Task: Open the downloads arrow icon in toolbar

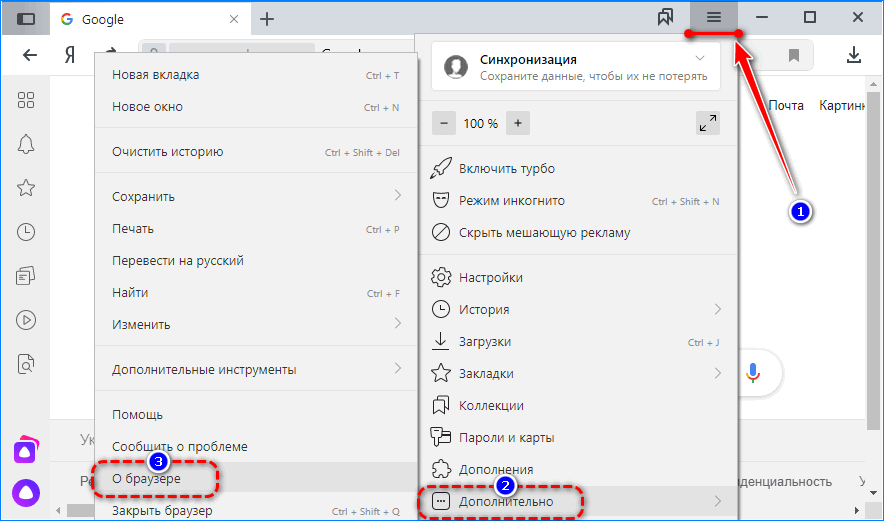Action: coord(854,55)
